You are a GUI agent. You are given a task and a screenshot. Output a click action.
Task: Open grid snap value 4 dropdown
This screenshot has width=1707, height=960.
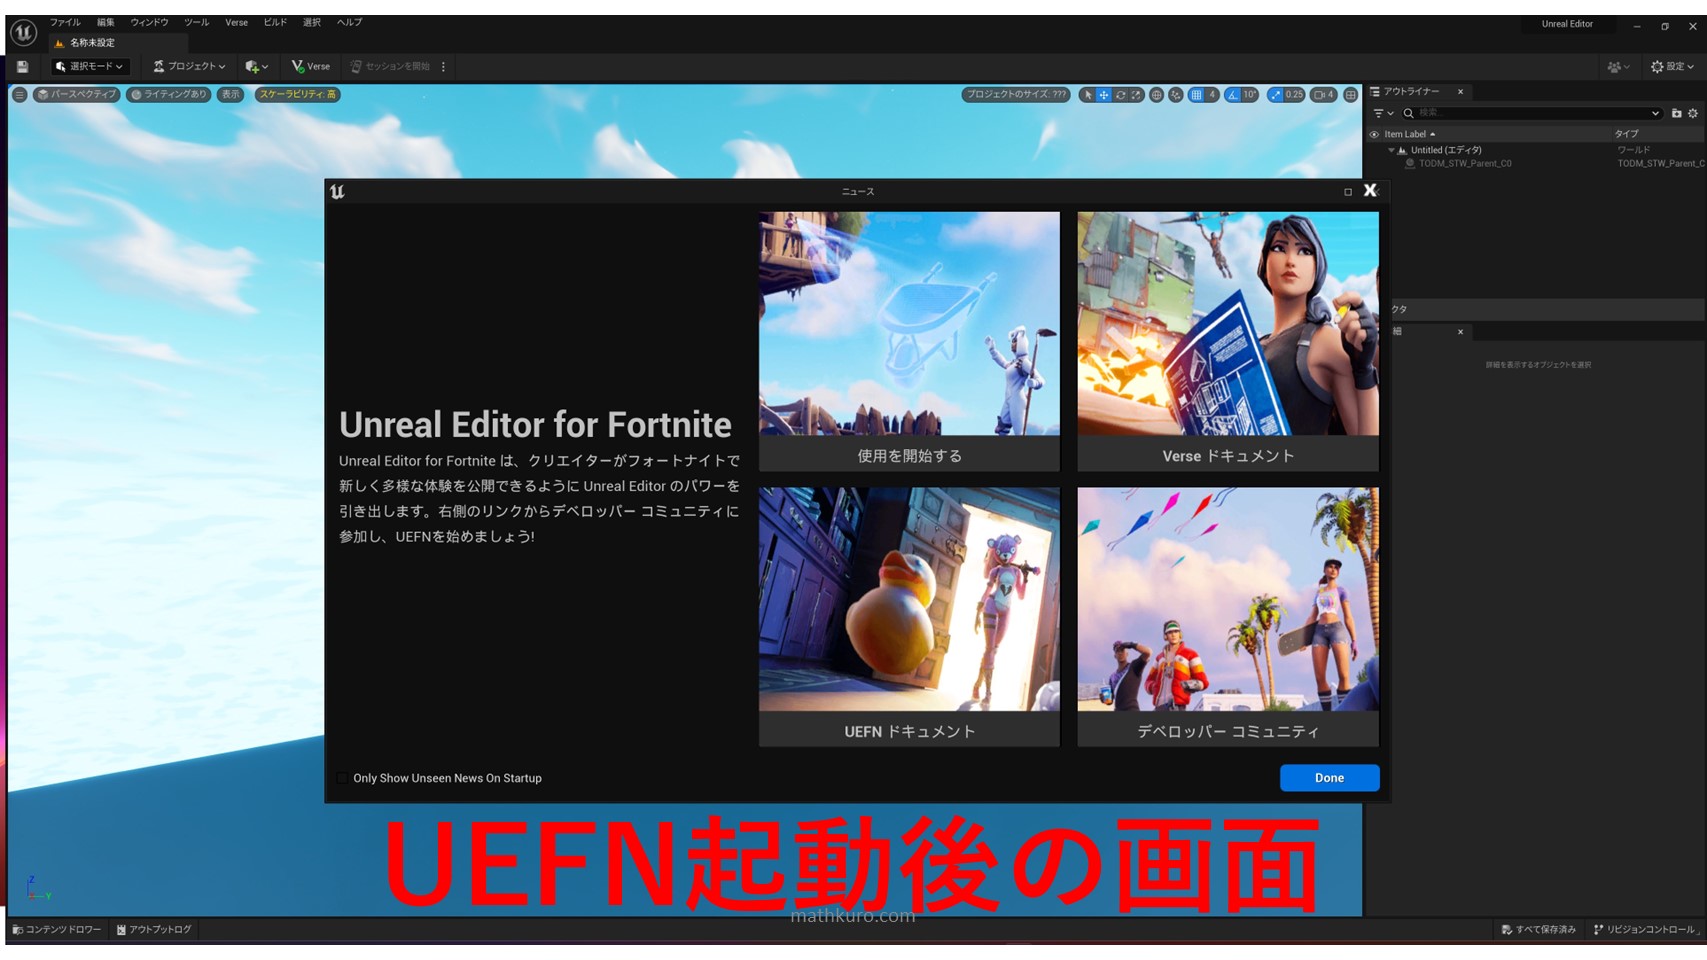point(1212,95)
